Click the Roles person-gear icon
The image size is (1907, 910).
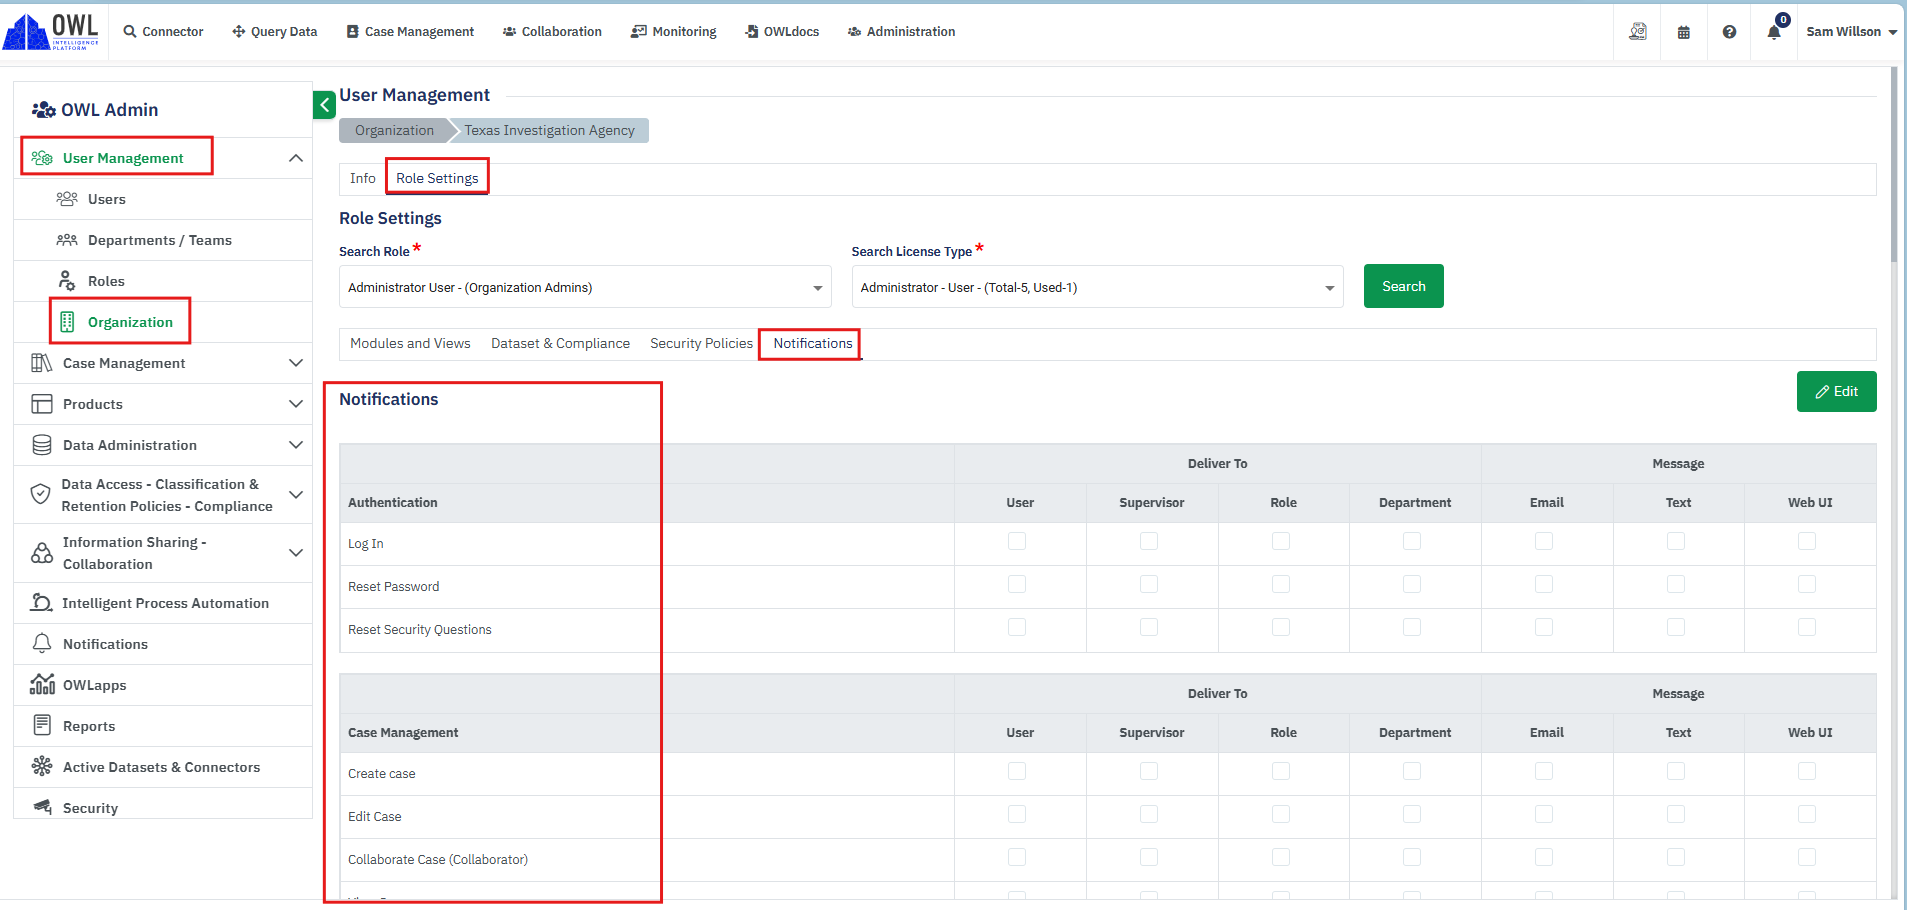pos(67,281)
